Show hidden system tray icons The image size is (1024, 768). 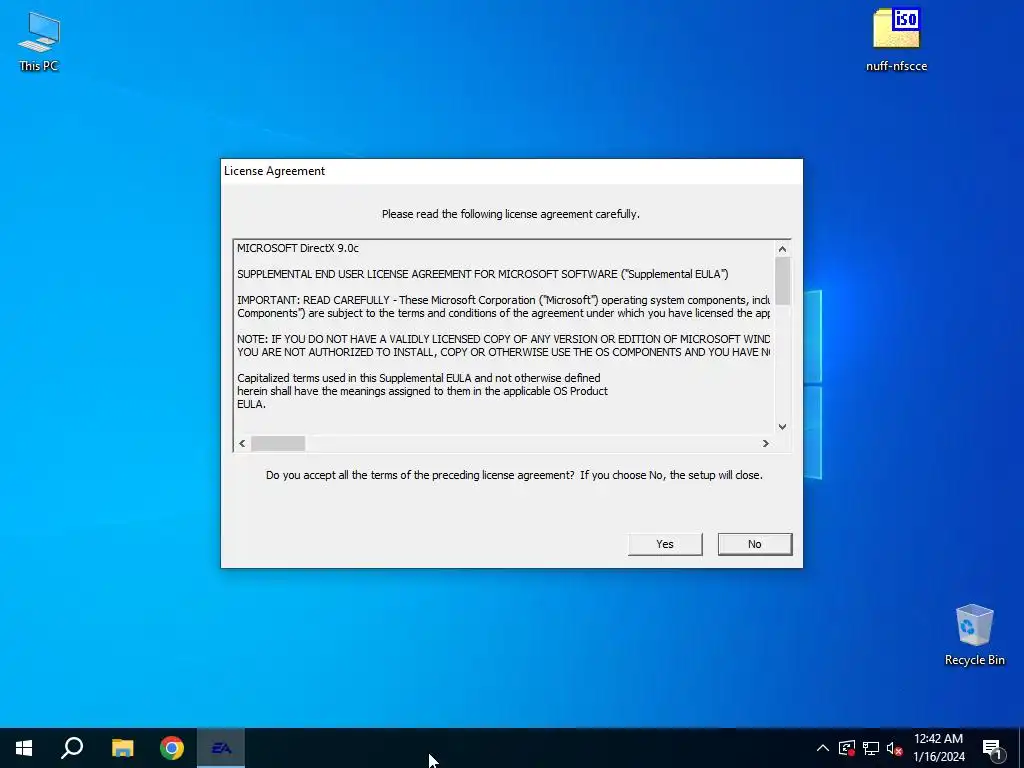[x=823, y=748]
